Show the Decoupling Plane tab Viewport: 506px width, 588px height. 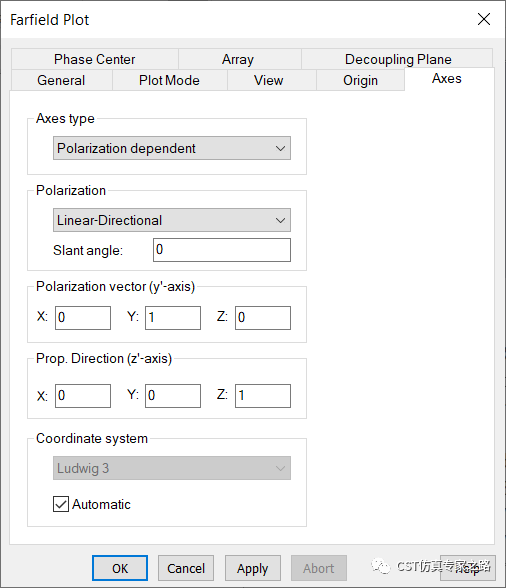(397, 59)
